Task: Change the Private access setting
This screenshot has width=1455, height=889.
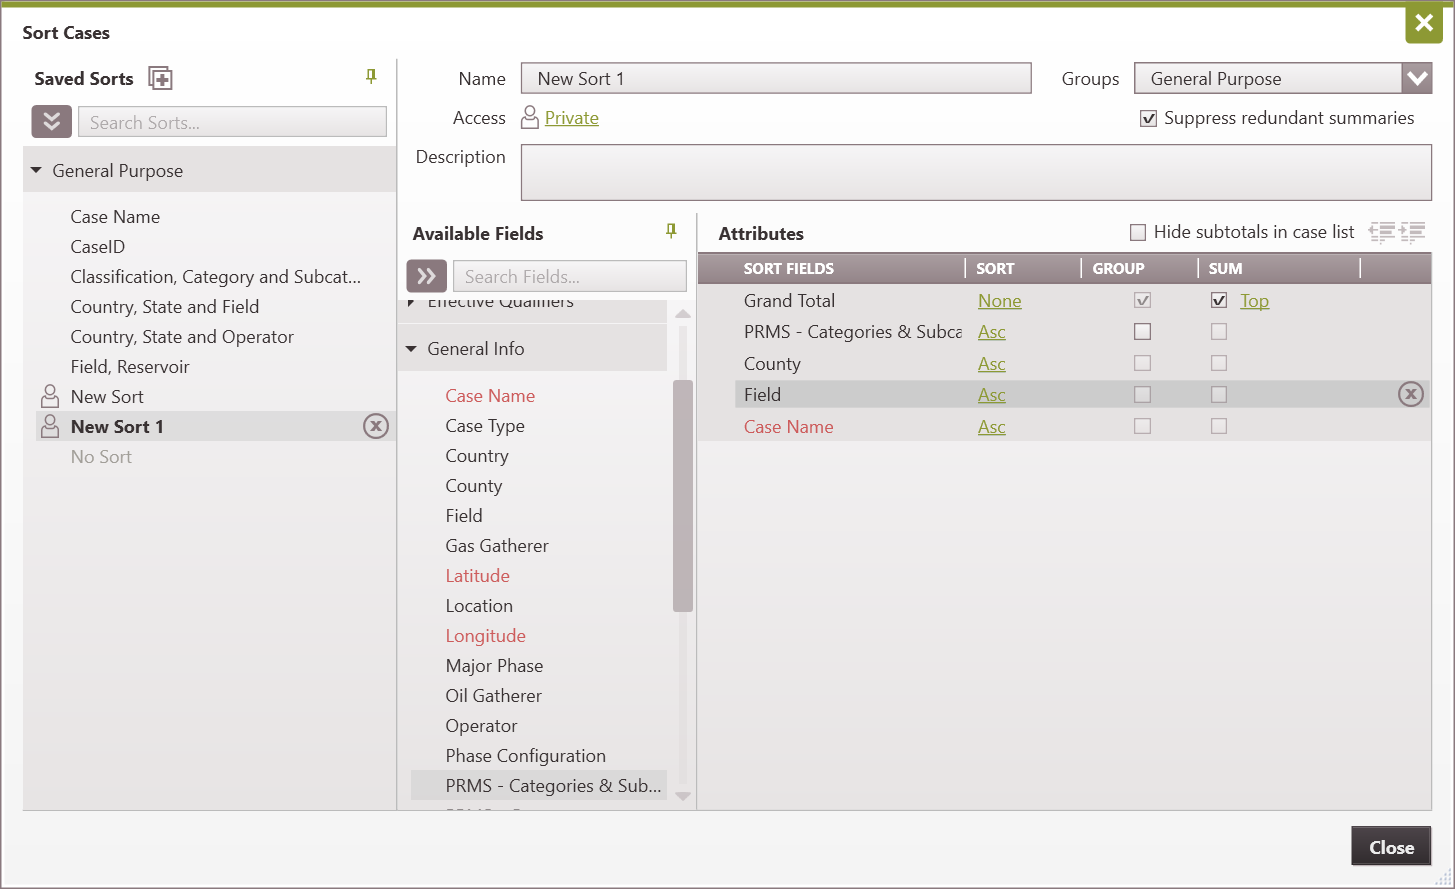Action: click(573, 117)
